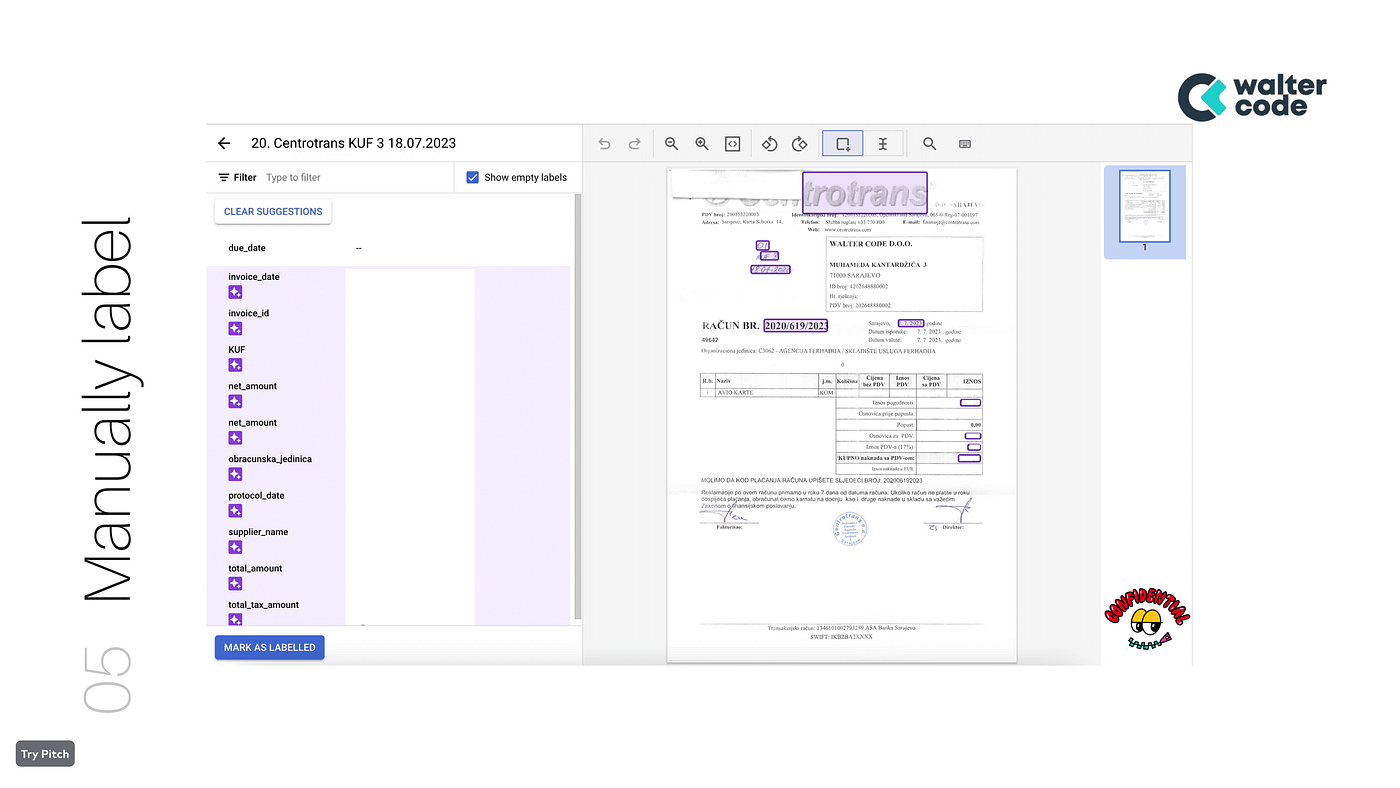1400x788 pixels.
Task: Go back using the arrow beside the document title
Action: 223,143
